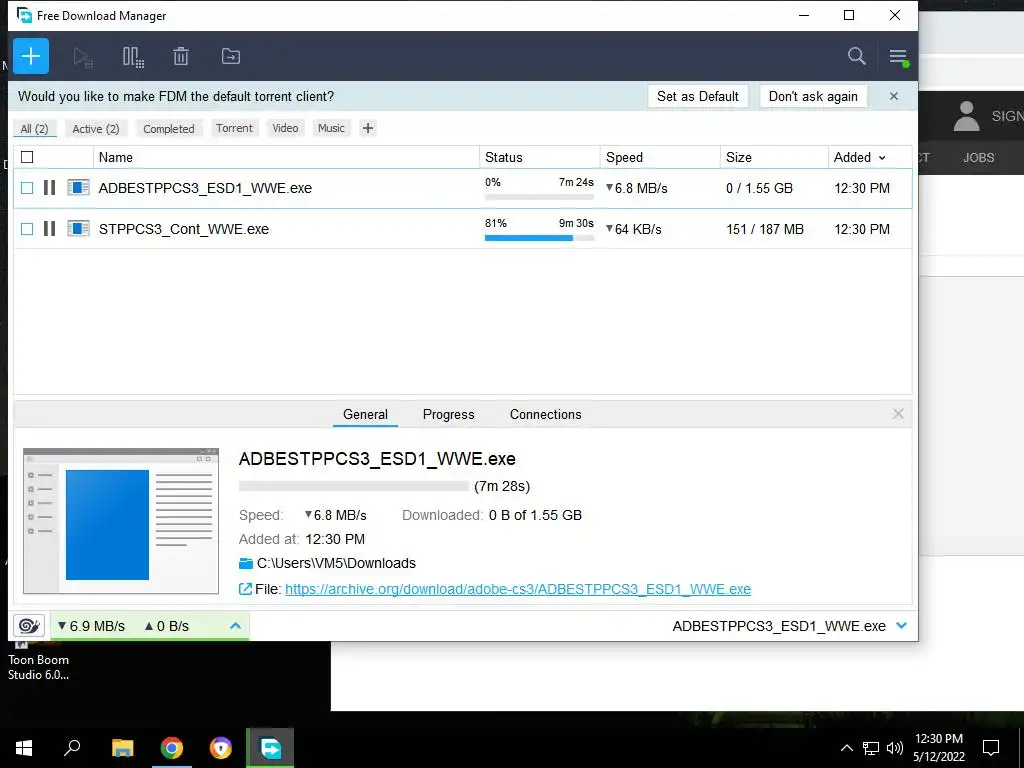The width and height of the screenshot is (1024, 768).
Task: Select the Video filter tab
Action: (285, 128)
